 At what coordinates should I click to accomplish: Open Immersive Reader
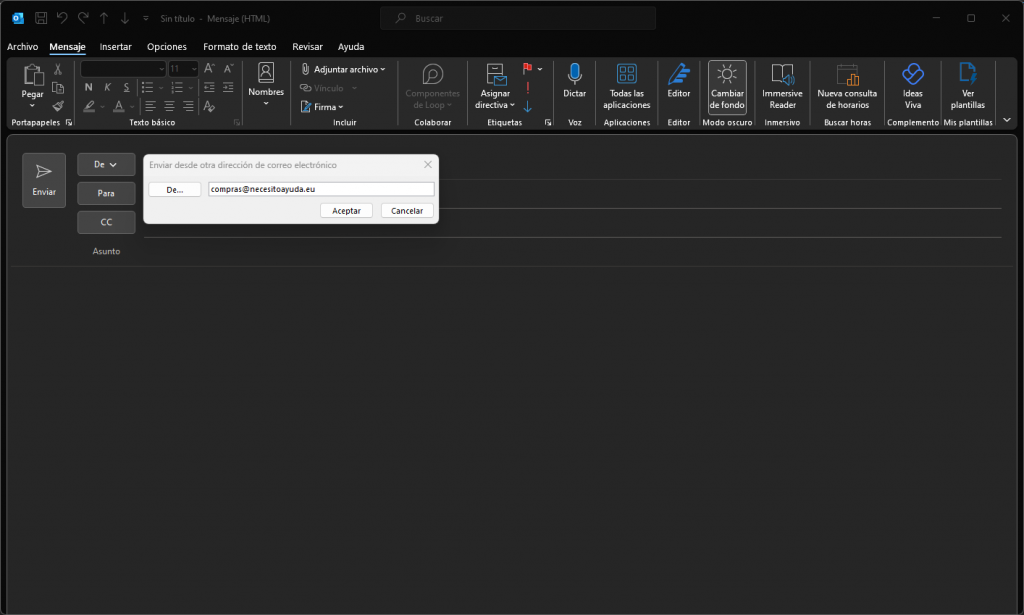pos(782,87)
